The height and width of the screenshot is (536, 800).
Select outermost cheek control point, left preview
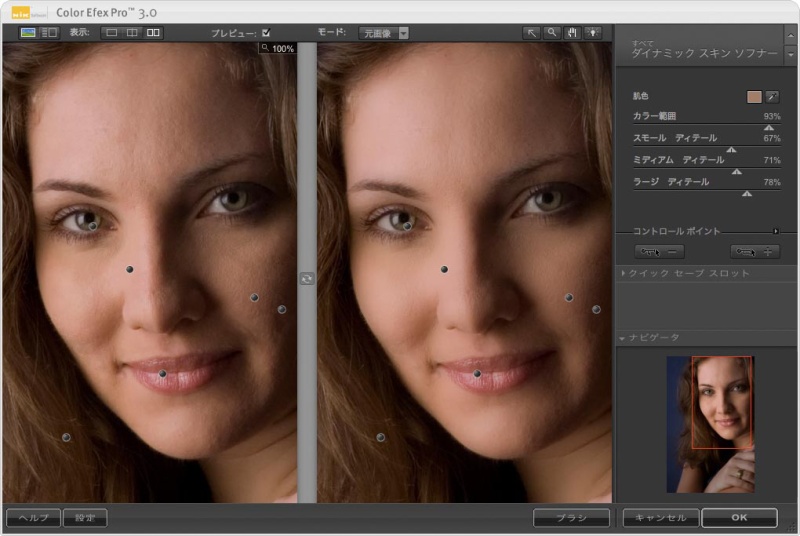[x=282, y=310]
